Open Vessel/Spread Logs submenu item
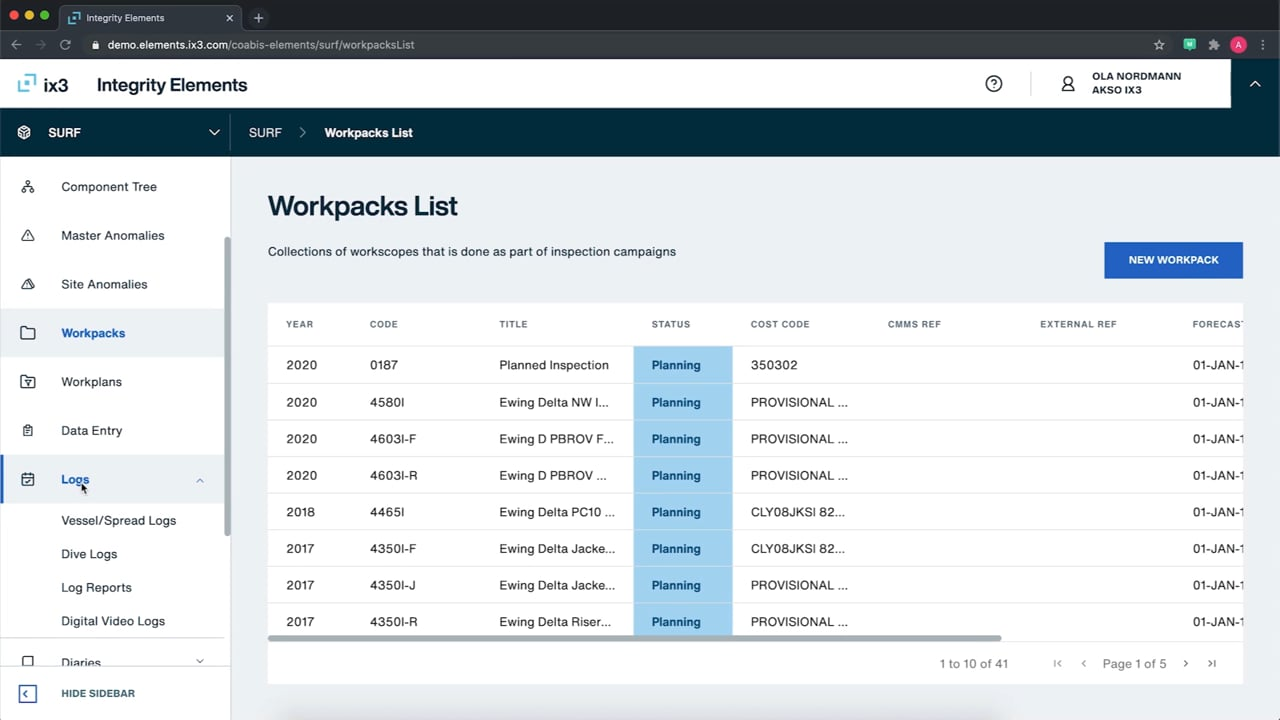The width and height of the screenshot is (1280, 720). 118,521
